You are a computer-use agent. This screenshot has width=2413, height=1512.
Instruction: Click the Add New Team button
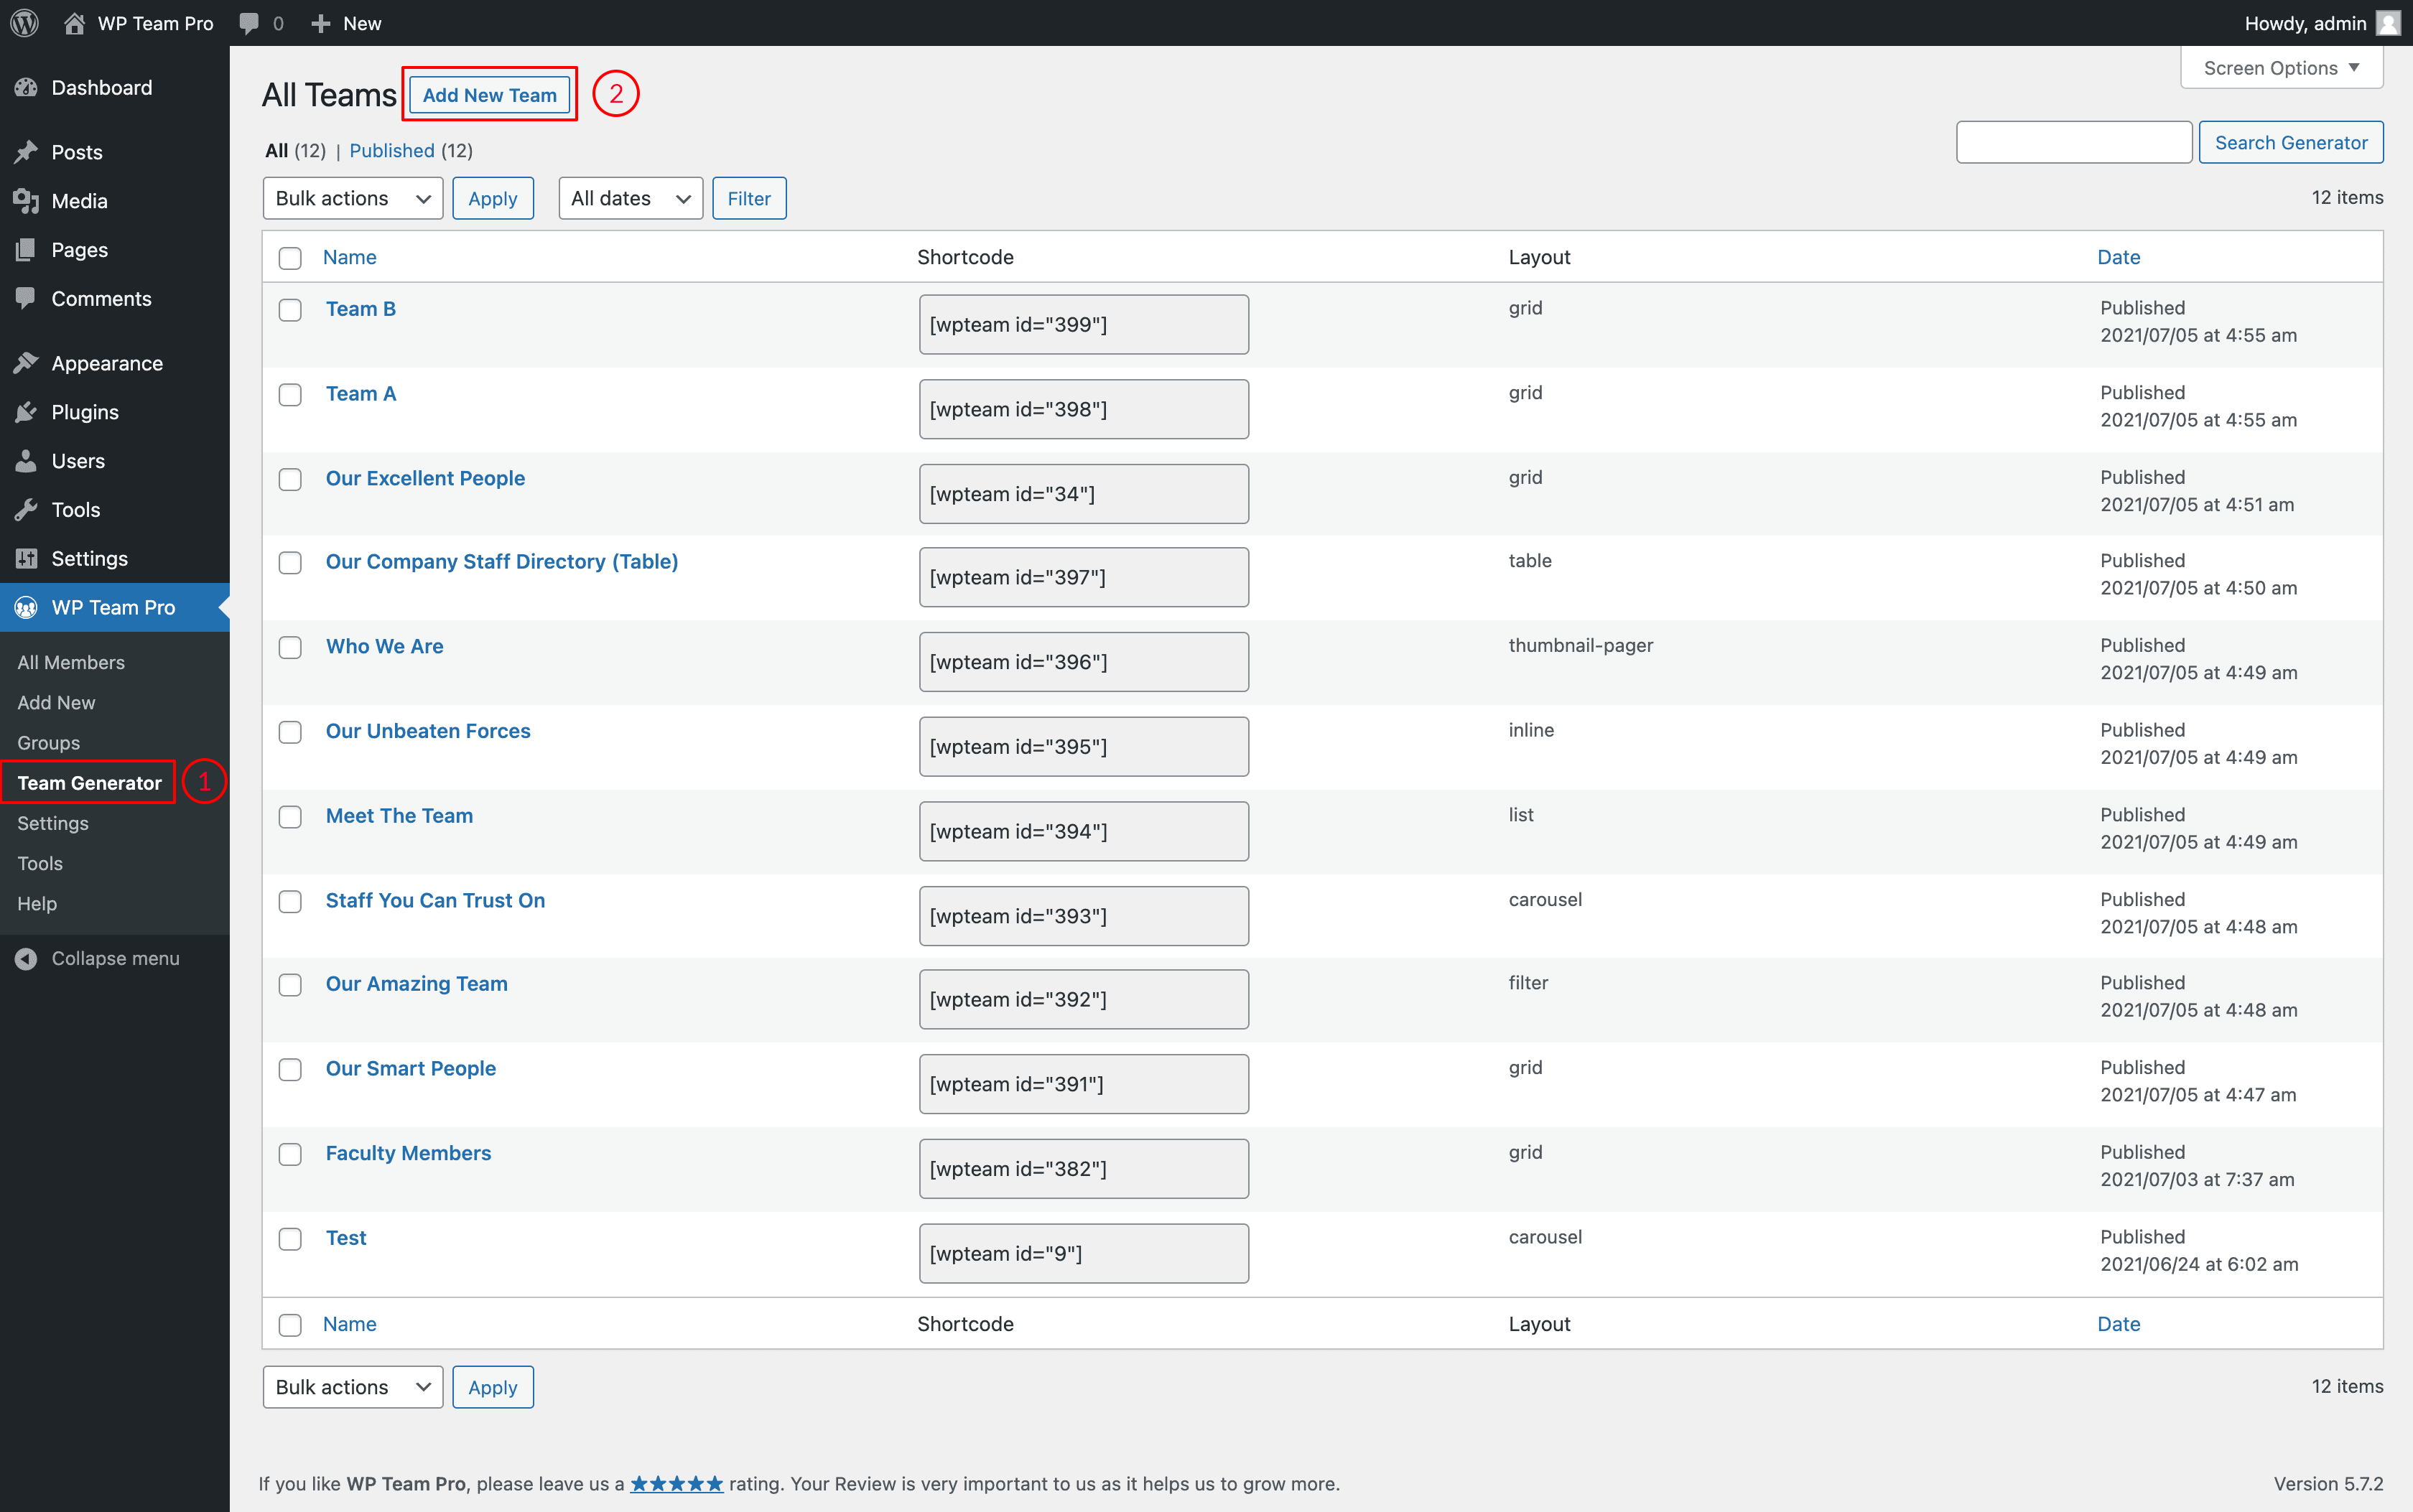click(x=489, y=95)
